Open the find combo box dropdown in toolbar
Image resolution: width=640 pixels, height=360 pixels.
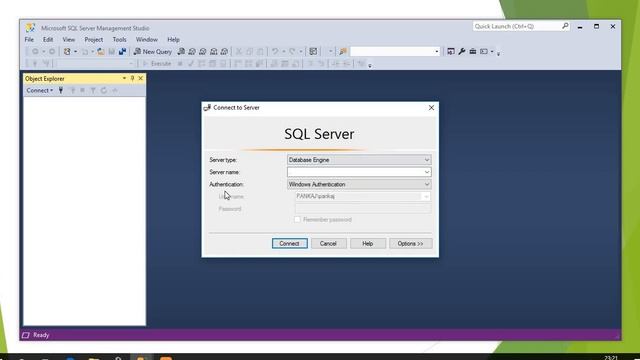pyautogui.click(x=436, y=51)
